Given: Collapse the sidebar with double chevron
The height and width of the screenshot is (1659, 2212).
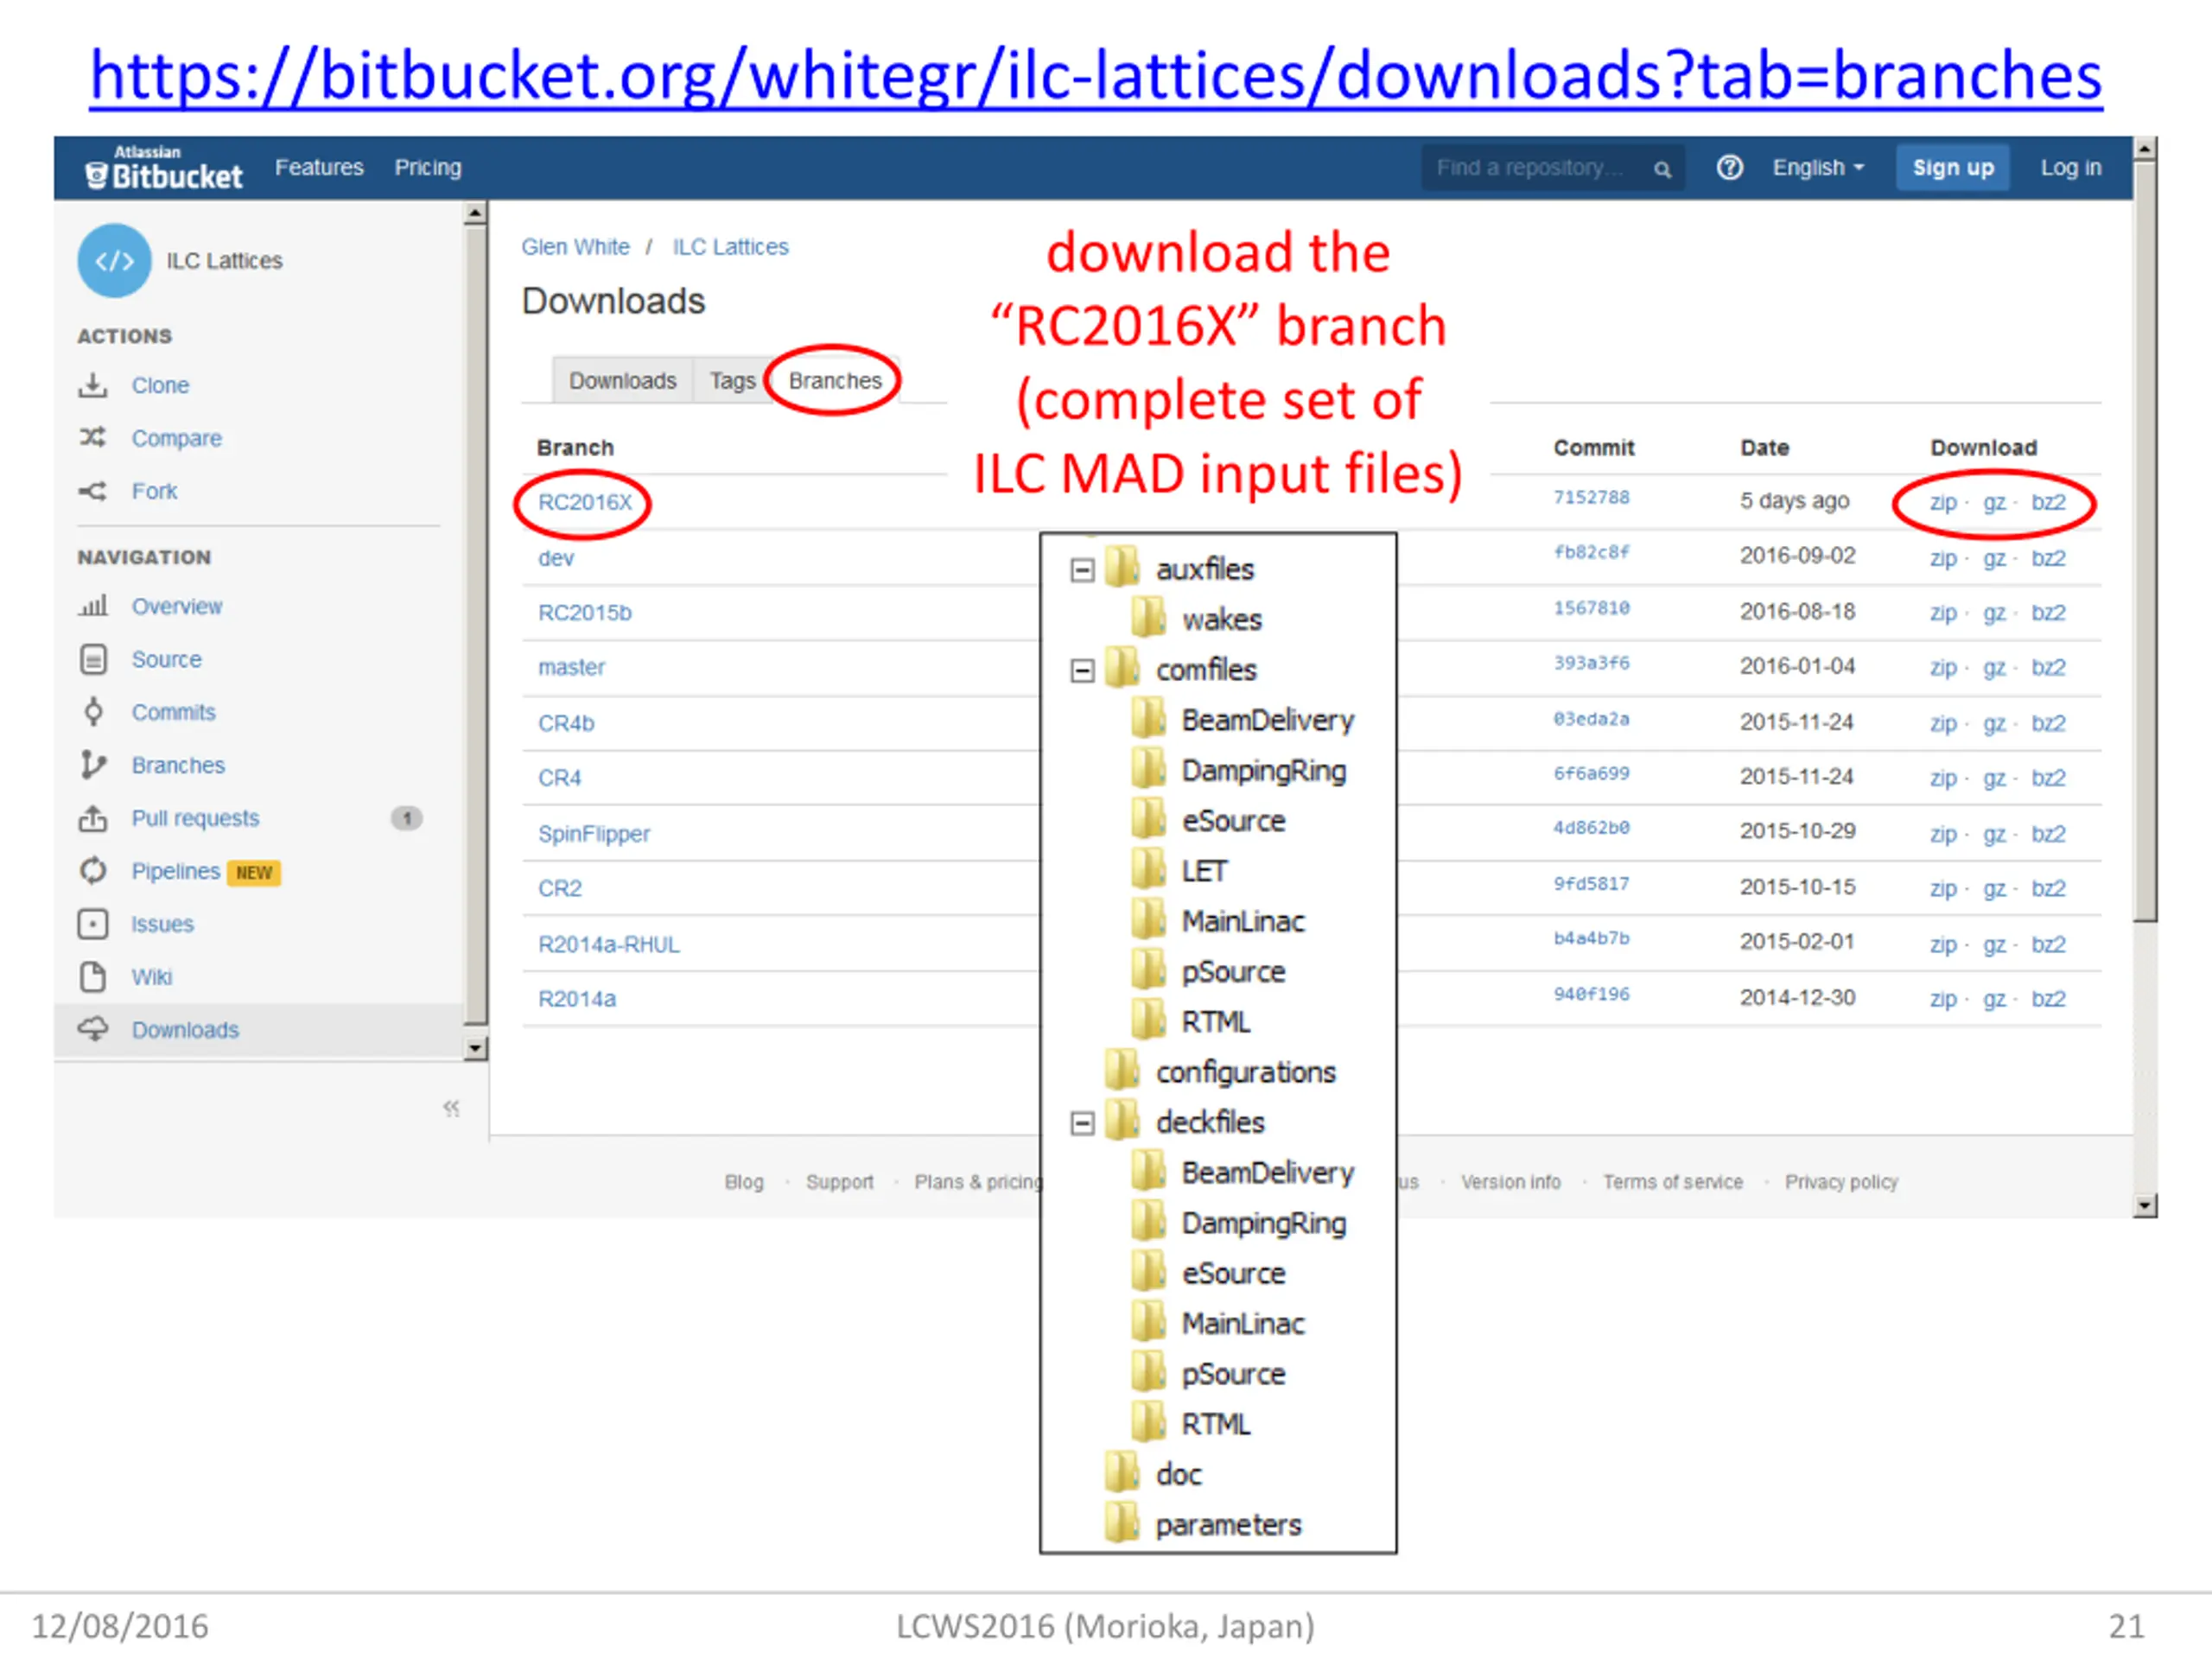Looking at the screenshot, I should pos(451,1108).
